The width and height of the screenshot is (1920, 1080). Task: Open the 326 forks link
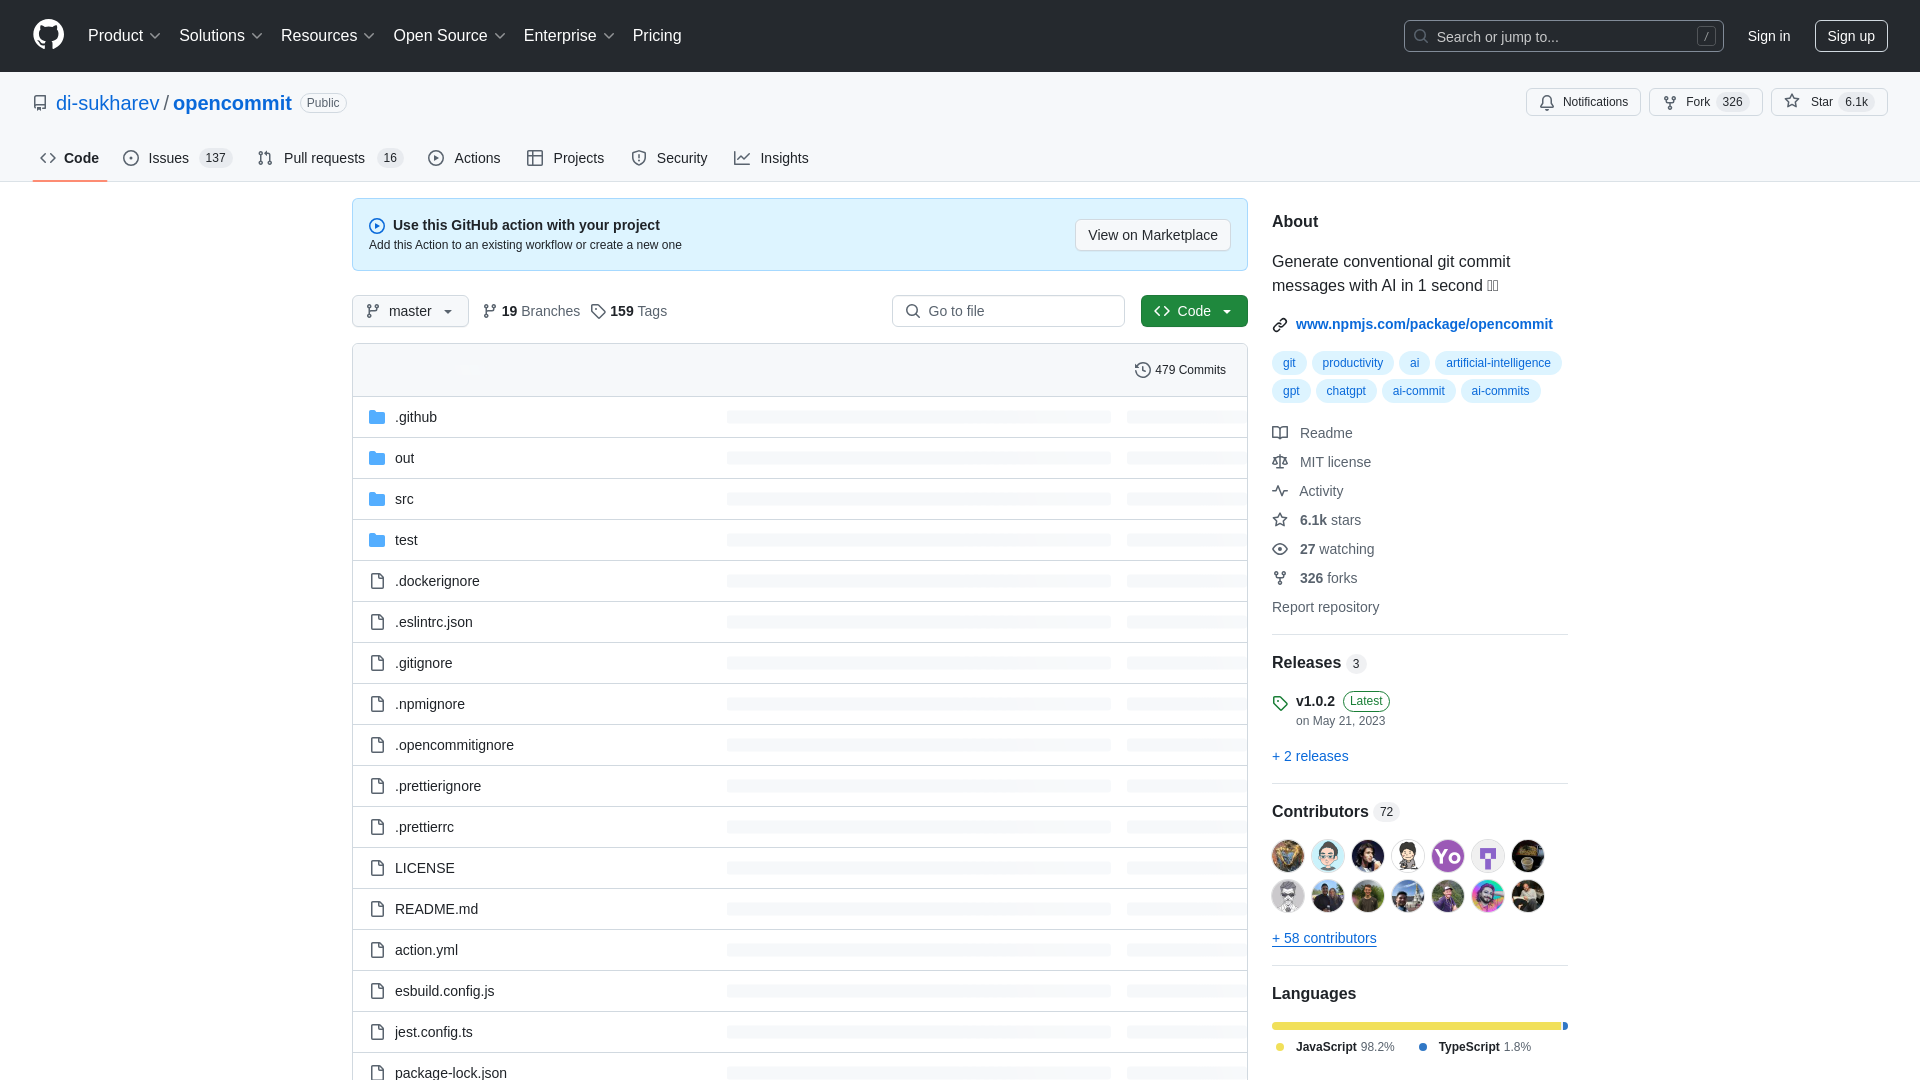click(x=1315, y=578)
